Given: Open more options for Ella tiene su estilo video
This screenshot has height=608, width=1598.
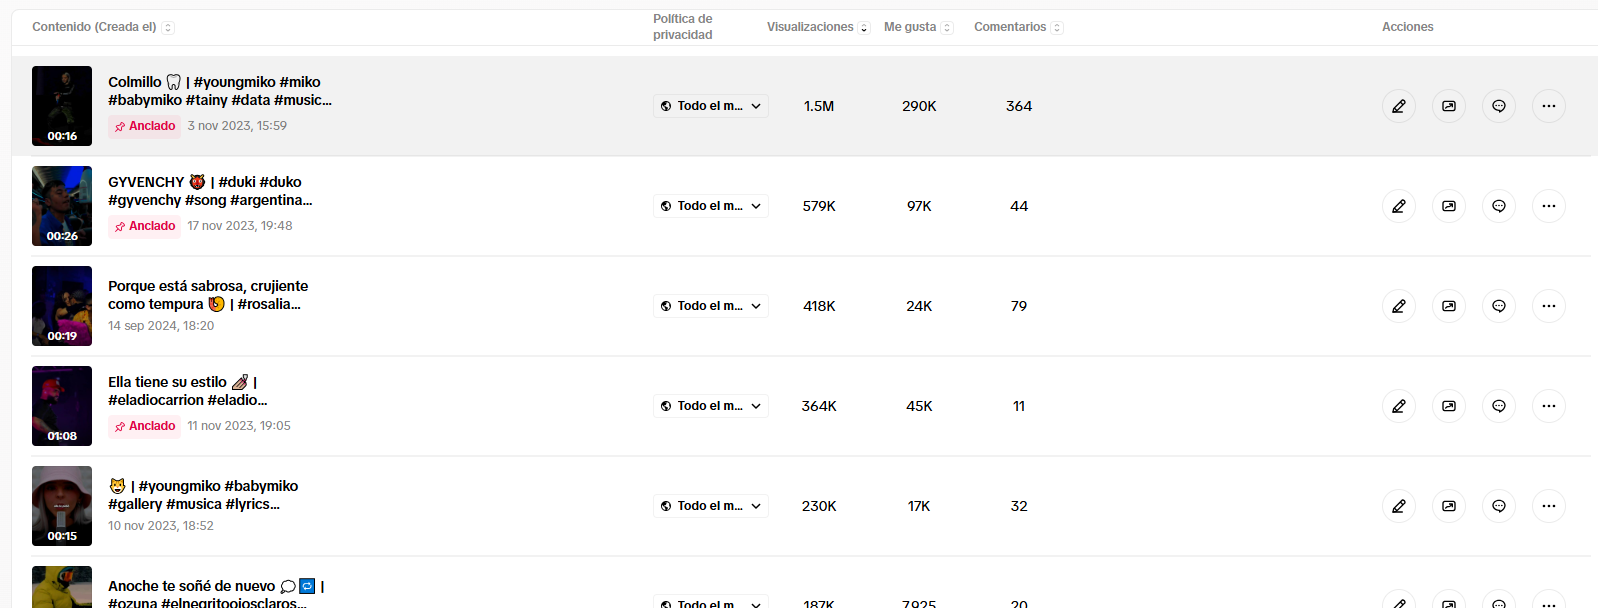Looking at the screenshot, I should [x=1549, y=406].
